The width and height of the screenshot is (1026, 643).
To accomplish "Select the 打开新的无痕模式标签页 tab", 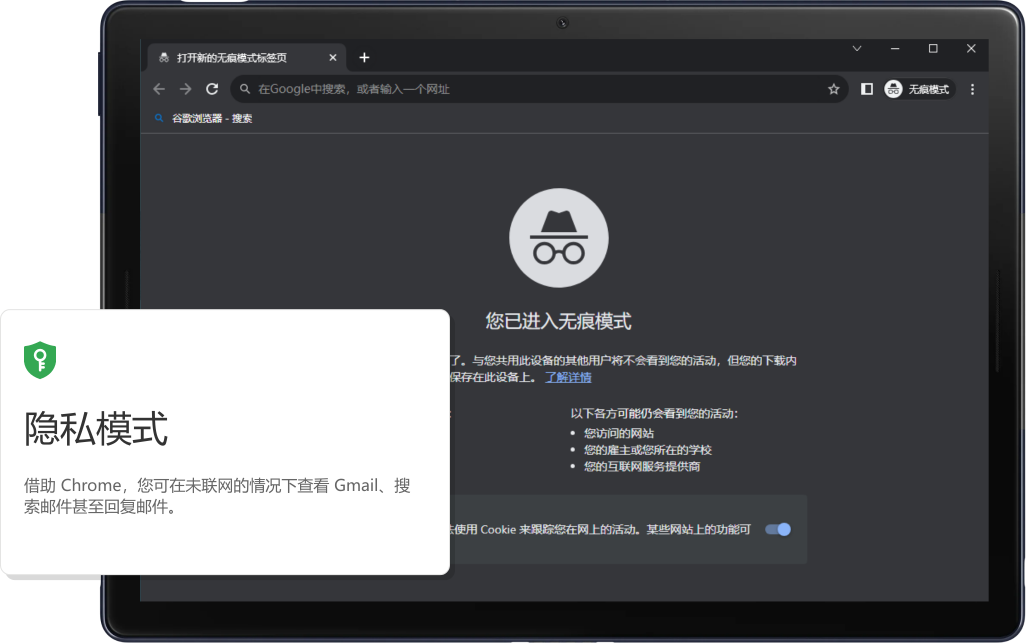I will pos(247,58).
